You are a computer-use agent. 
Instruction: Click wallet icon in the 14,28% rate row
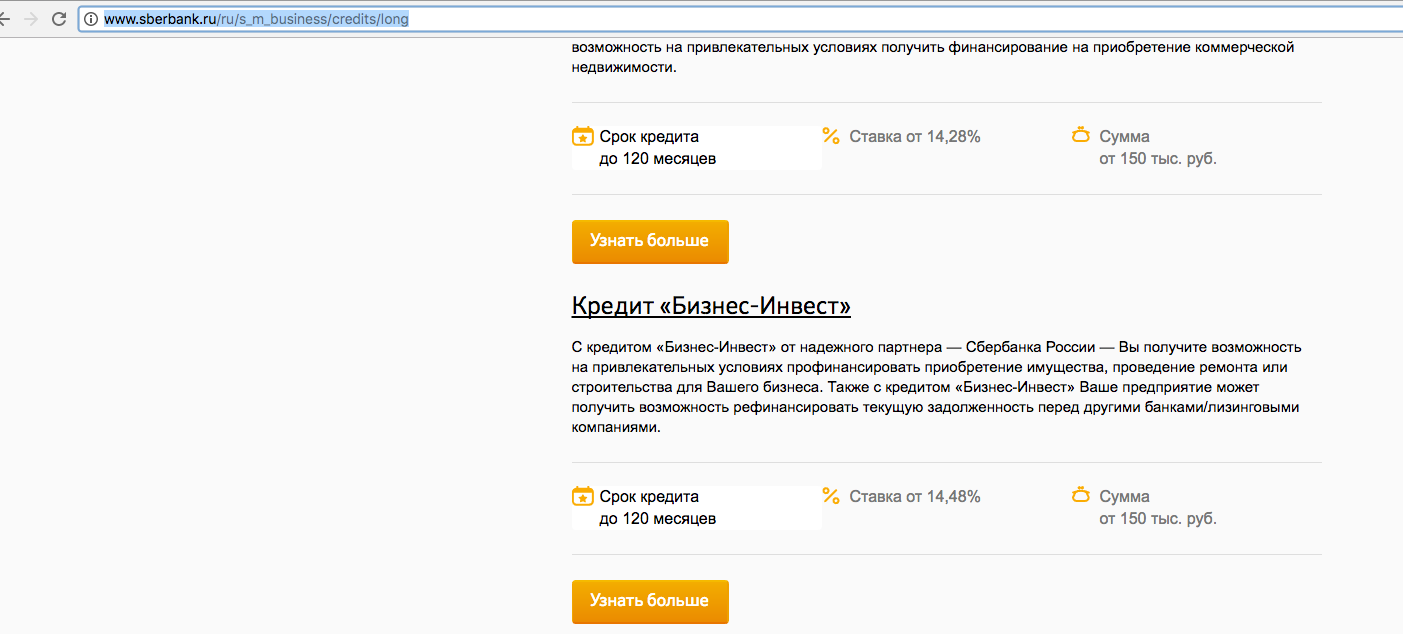[1080, 135]
